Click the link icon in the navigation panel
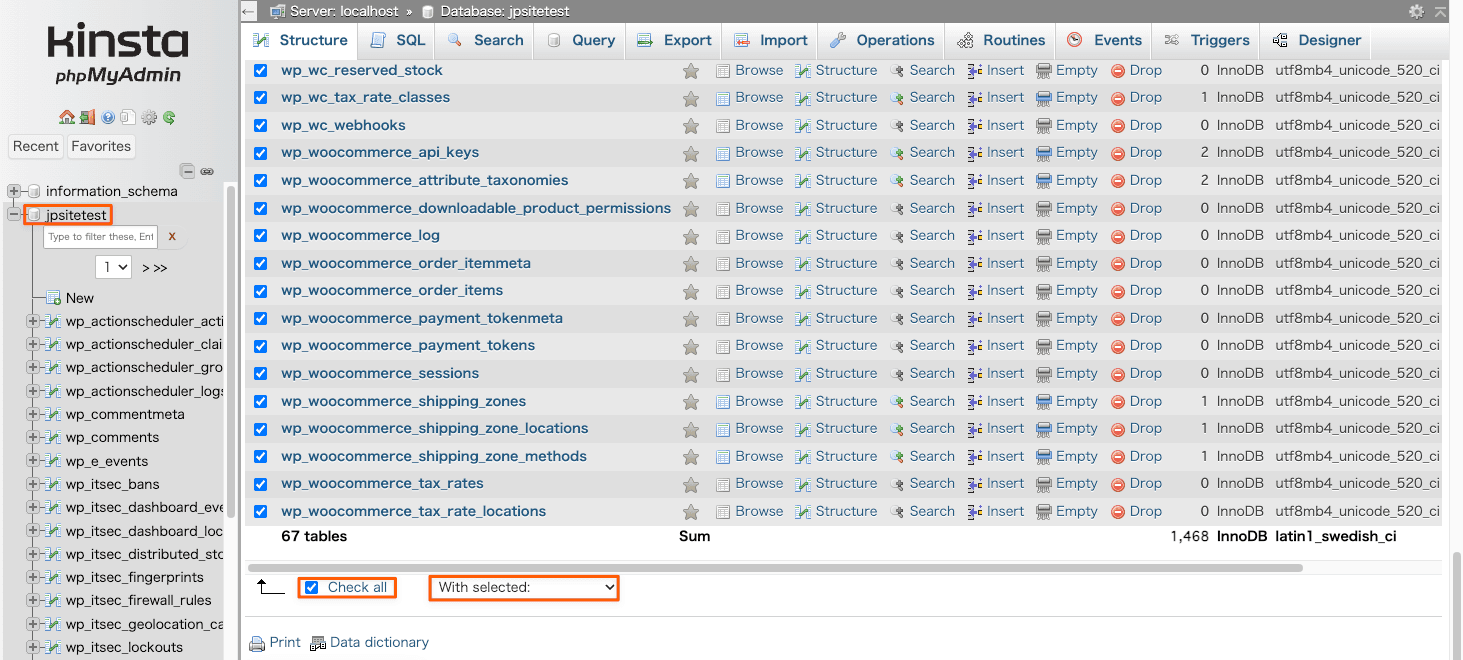The width and height of the screenshot is (1463, 660). [207, 171]
